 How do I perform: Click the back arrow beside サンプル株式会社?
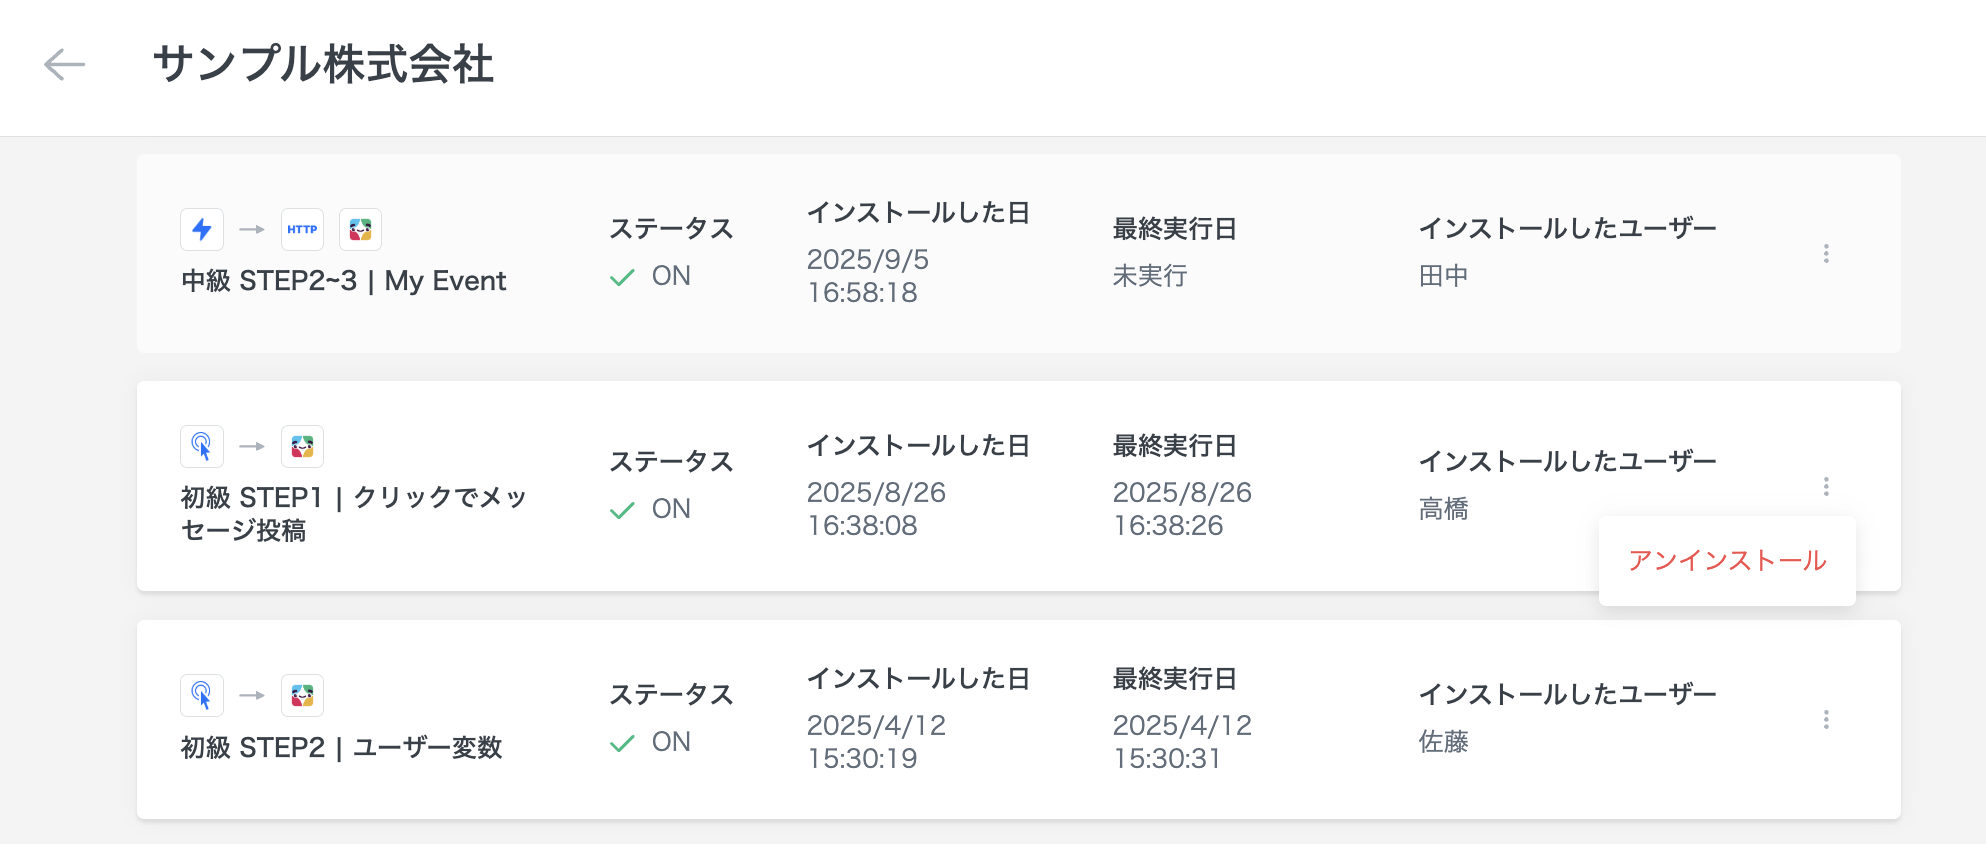click(x=65, y=65)
